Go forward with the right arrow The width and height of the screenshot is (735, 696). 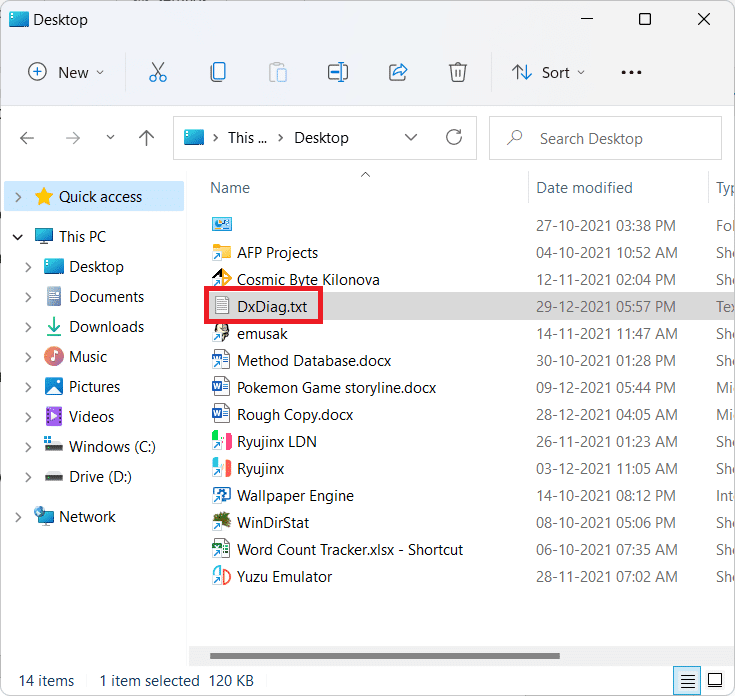[x=73, y=138]
